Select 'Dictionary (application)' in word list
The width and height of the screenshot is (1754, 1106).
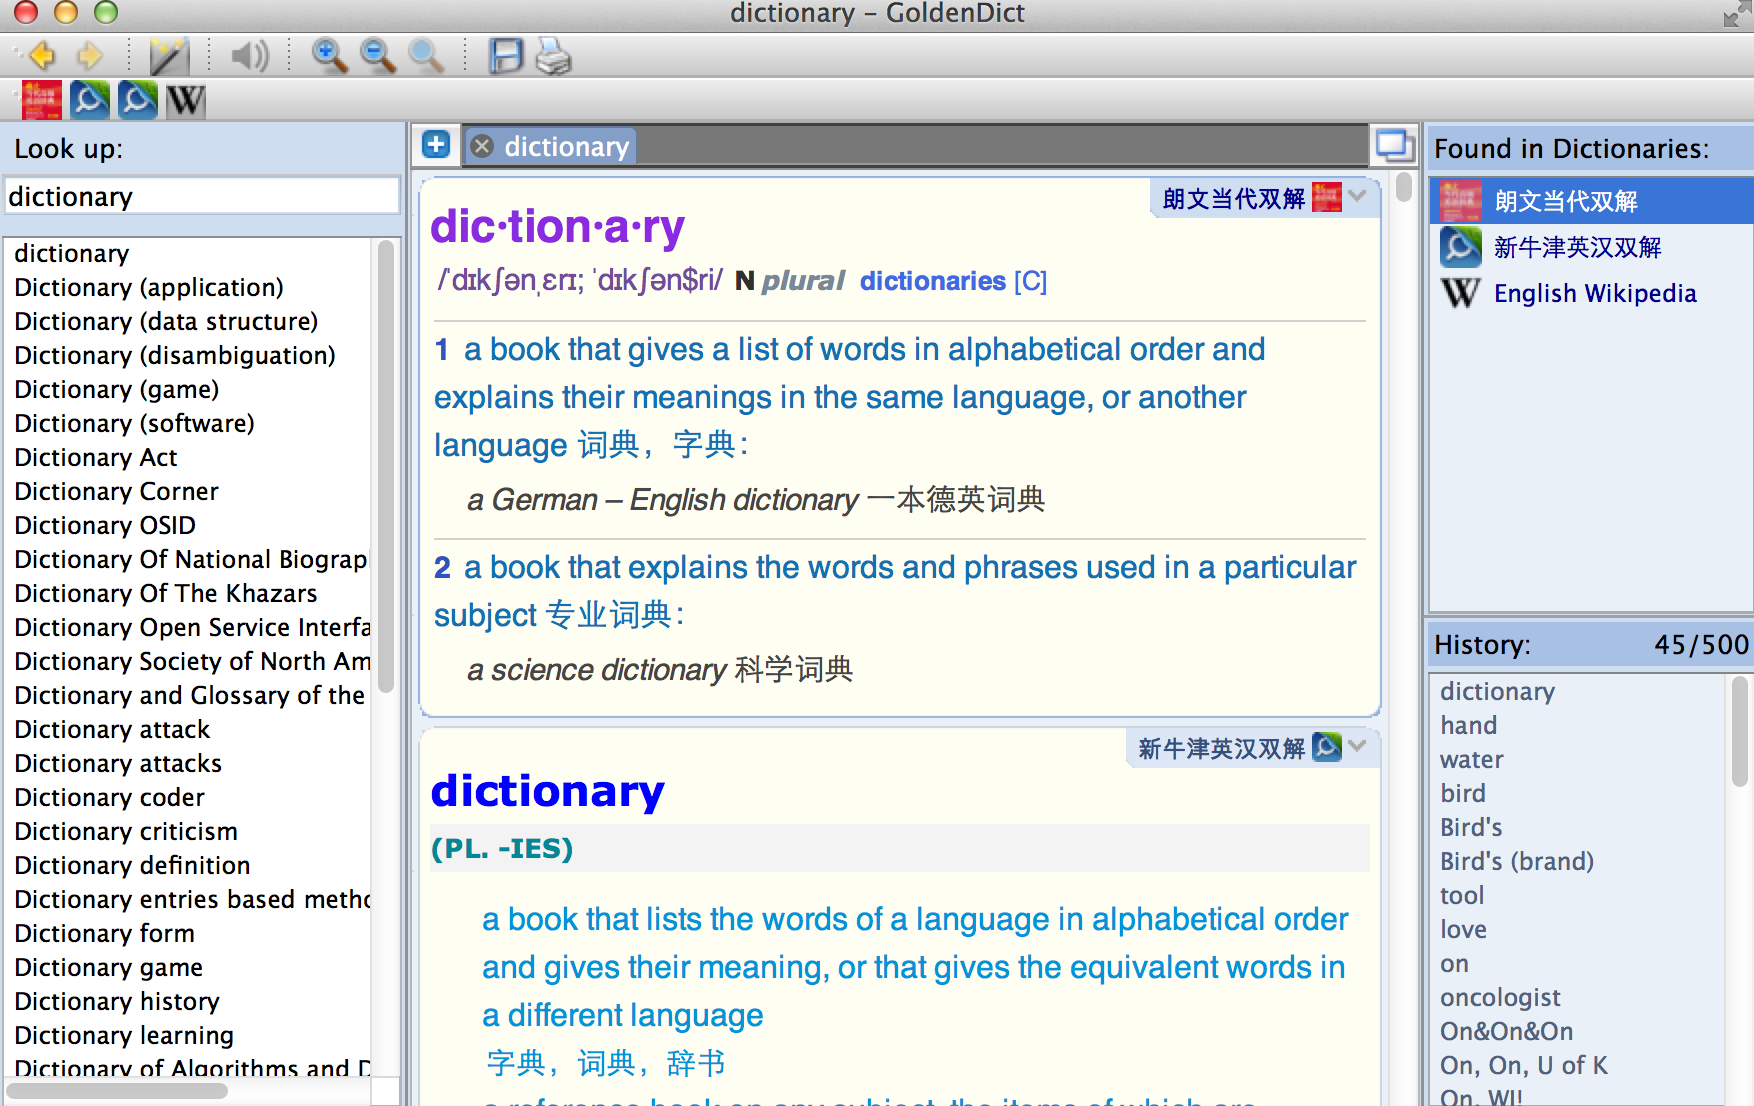click(x=149, y=288)
